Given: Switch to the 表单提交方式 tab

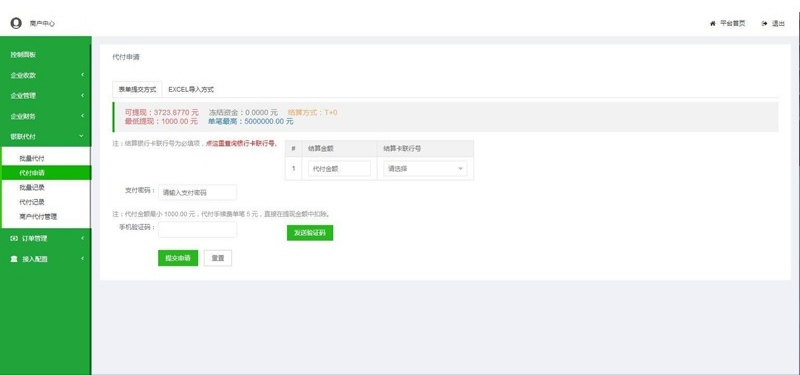Looking at the screenshot, I should [x=137, y=89].
